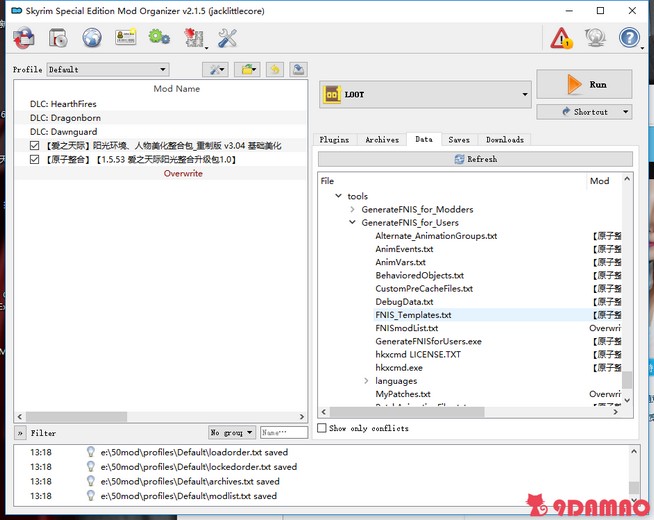The width and height of the screenshot is (654, 520).
Task: Toggle checkbox for 【原子整合】 mod
Action: point(35,160)
